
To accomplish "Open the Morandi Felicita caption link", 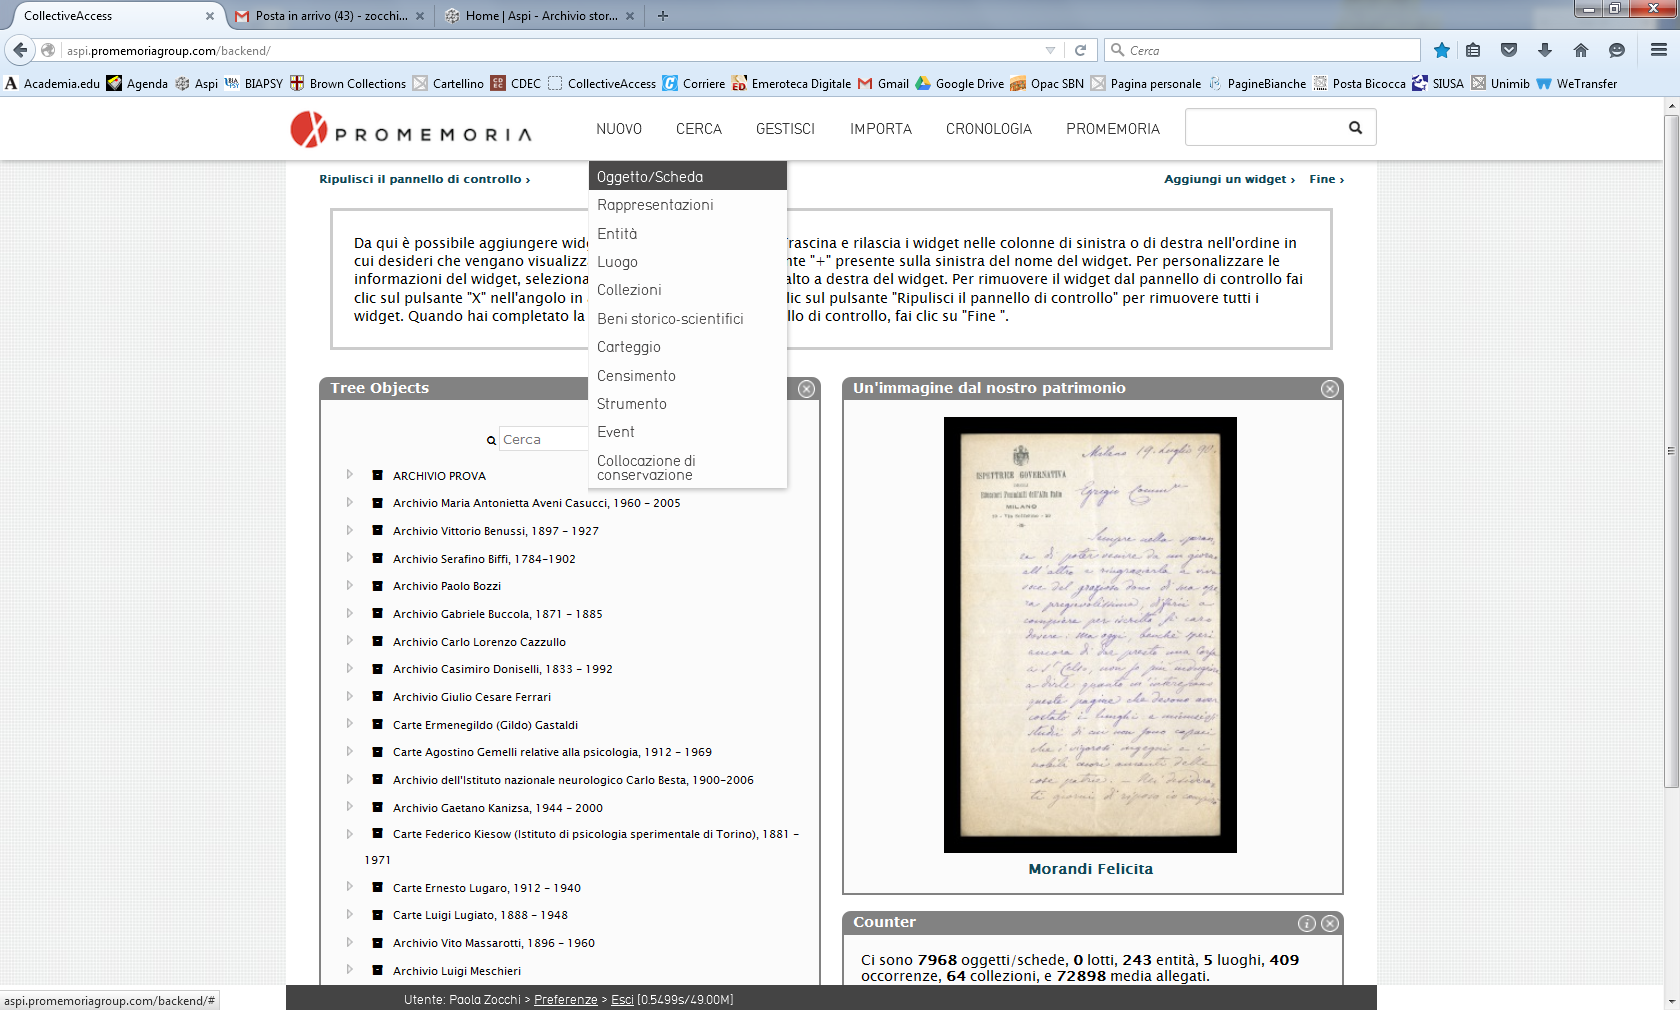I will coord(1090,869).
